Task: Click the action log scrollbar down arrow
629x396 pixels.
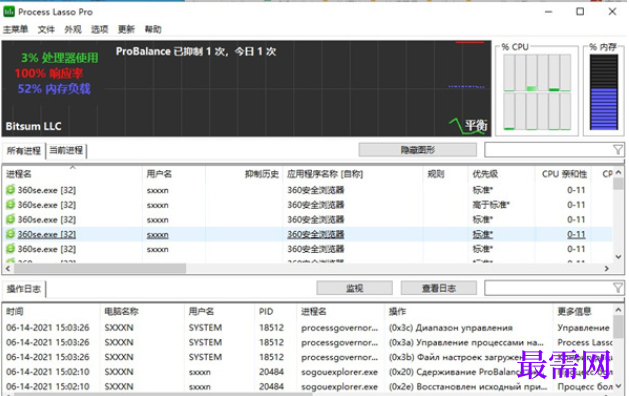Action: pos(618,386)
